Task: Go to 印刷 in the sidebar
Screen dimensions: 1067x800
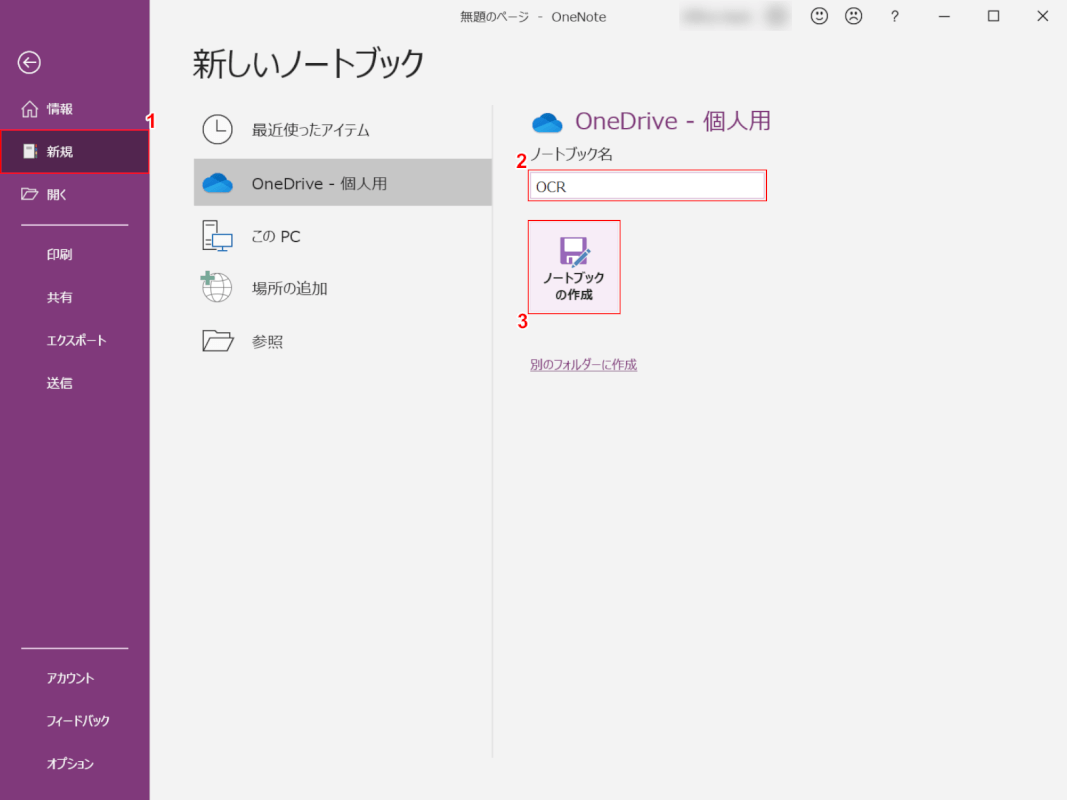Action: [x=60, y=254]
